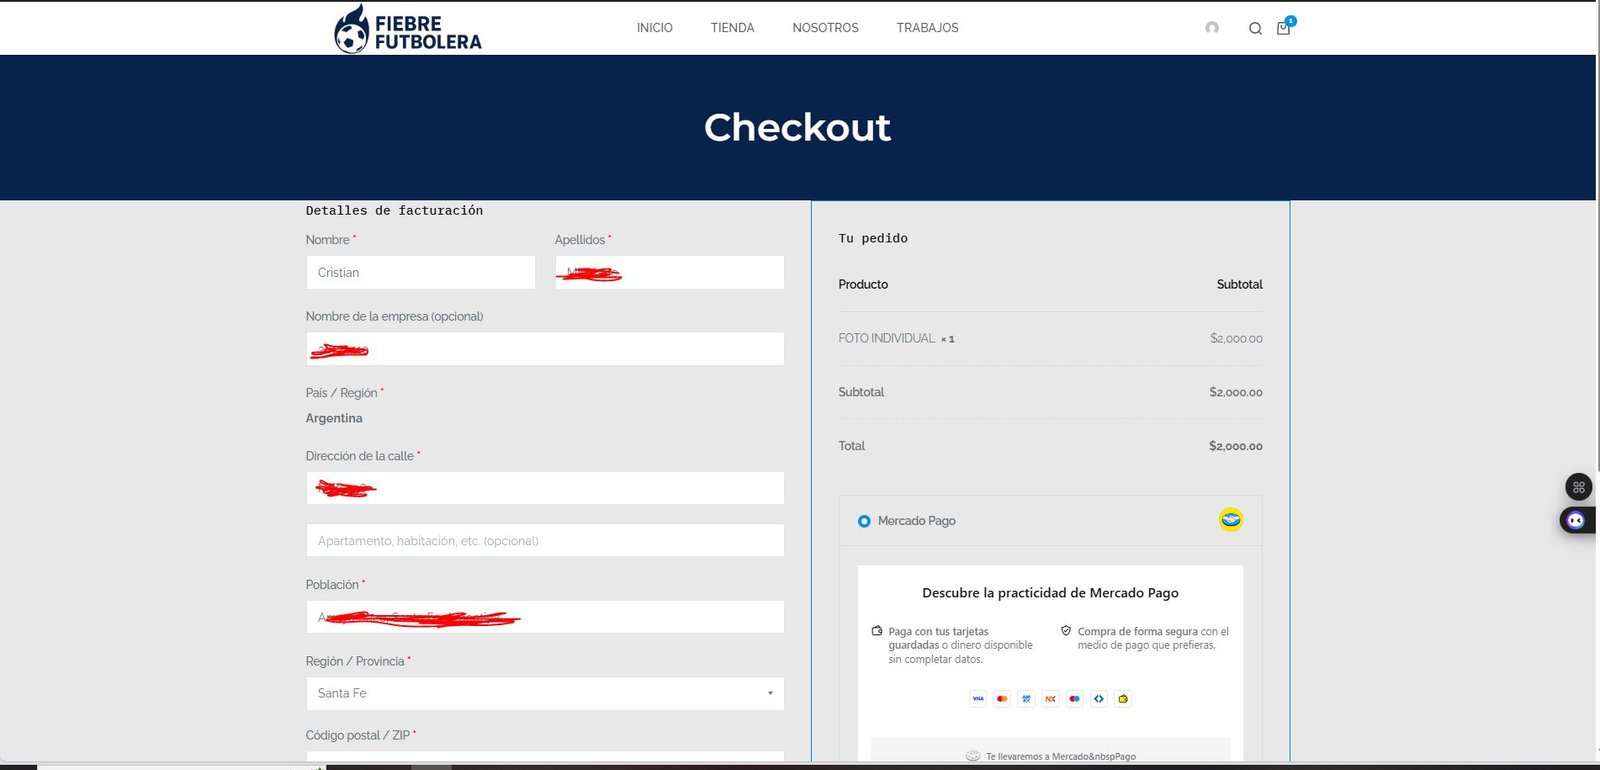Click the Mastercard payment icon
The width and height of the screenshot is (1600, 770).
1002,699
